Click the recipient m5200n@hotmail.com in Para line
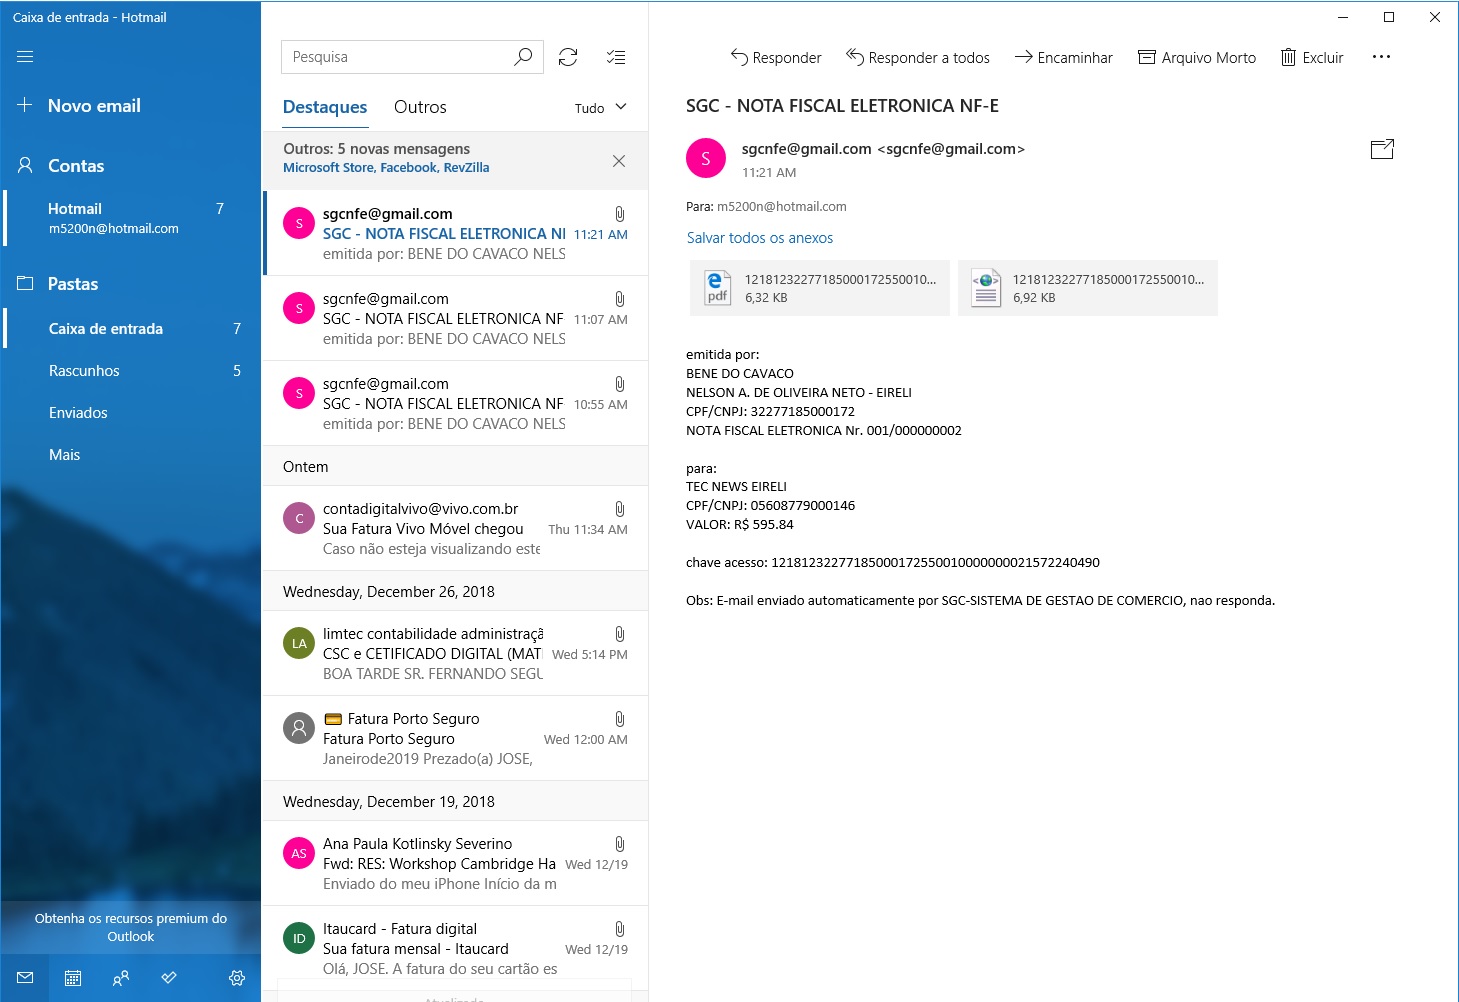The image size is (1459, 1002). [x=782, y=207]
